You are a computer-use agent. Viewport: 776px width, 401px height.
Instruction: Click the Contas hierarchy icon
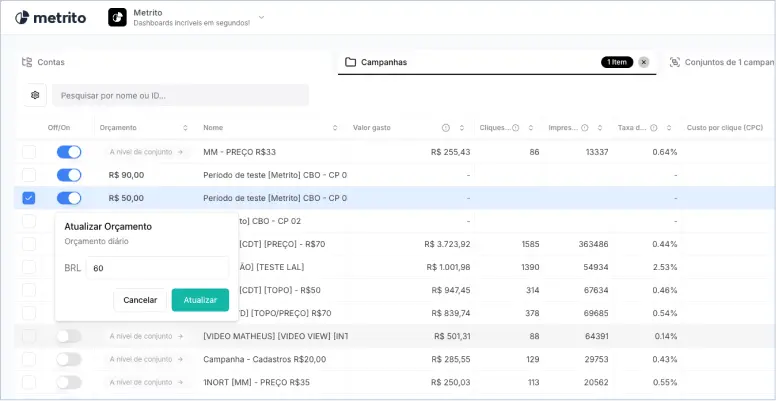tap(27, 62)
